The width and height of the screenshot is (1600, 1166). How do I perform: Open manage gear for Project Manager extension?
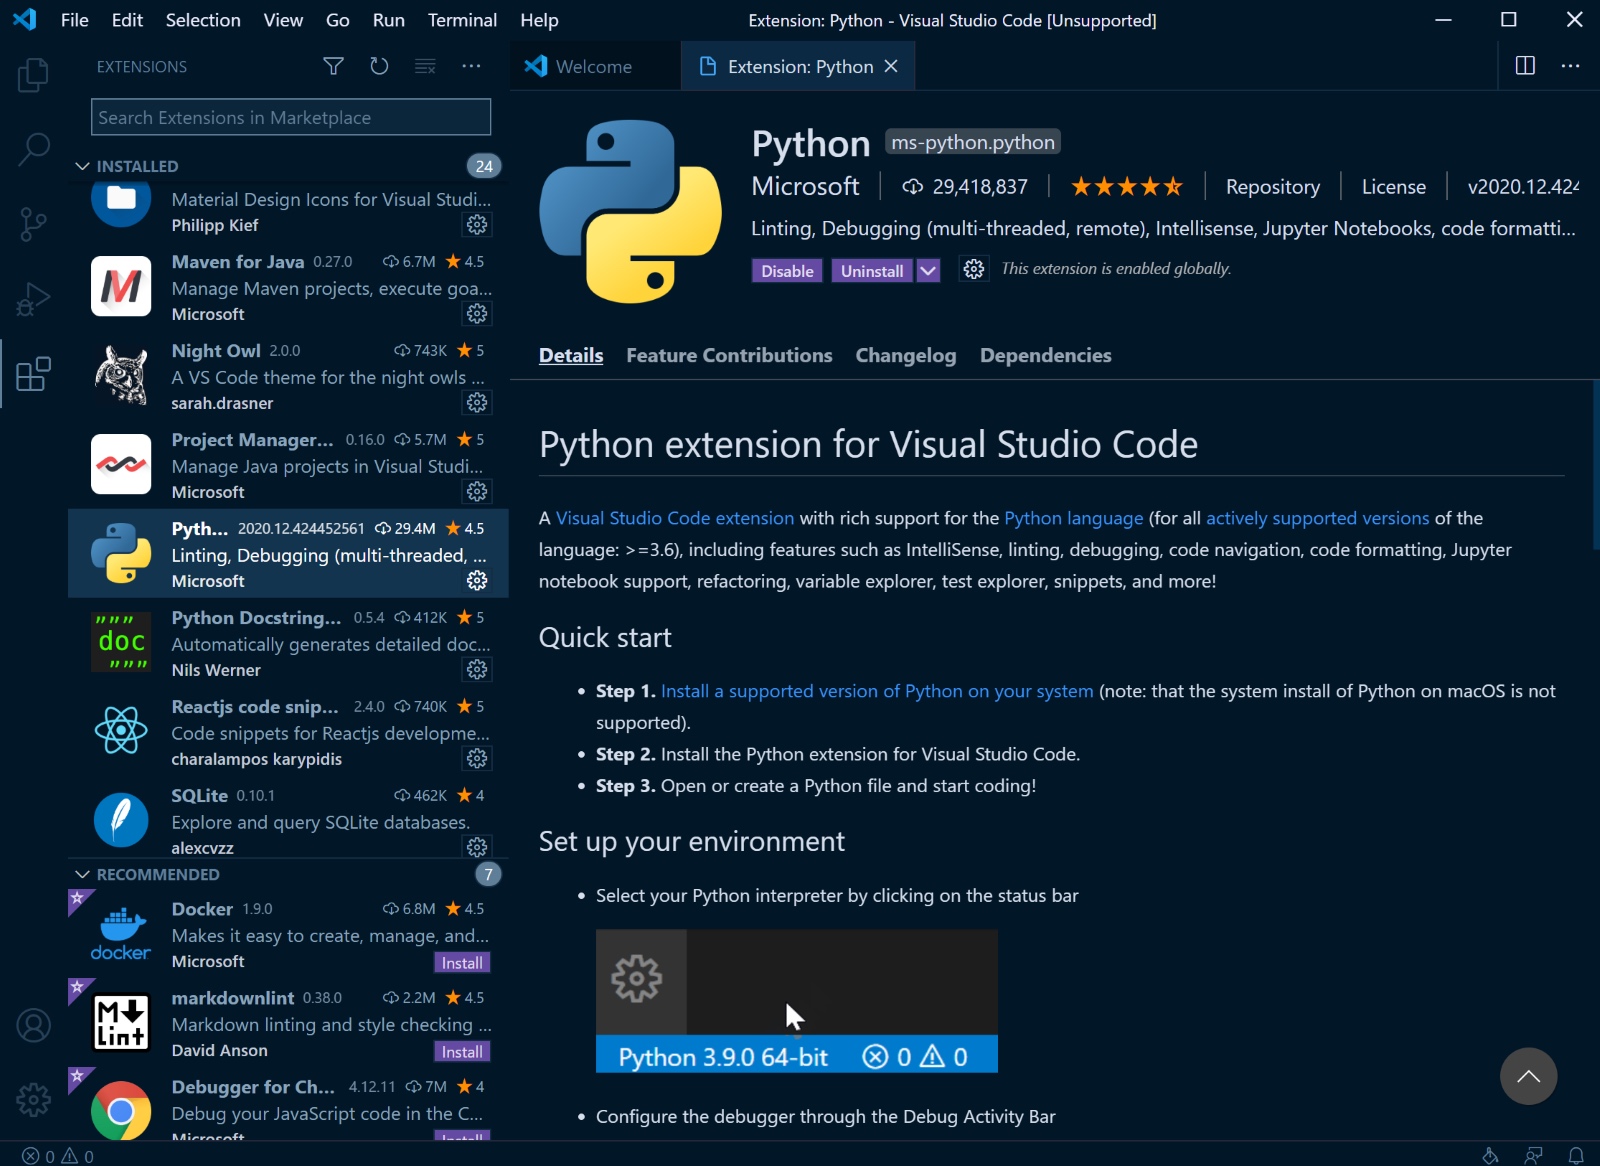pyautogui.click(x=477, y=491)
